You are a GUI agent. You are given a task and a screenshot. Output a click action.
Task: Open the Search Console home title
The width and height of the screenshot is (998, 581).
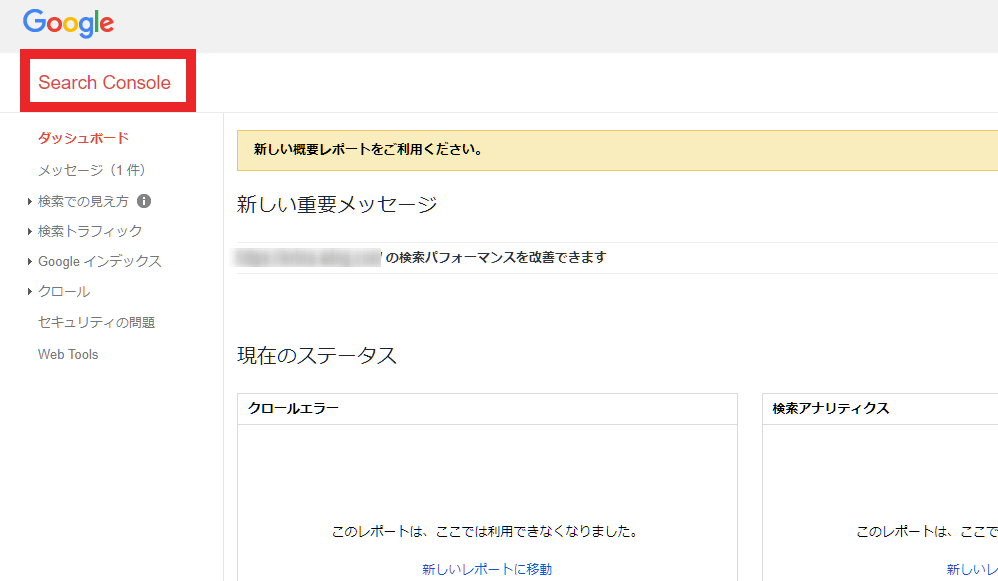[x=105, y=83]
